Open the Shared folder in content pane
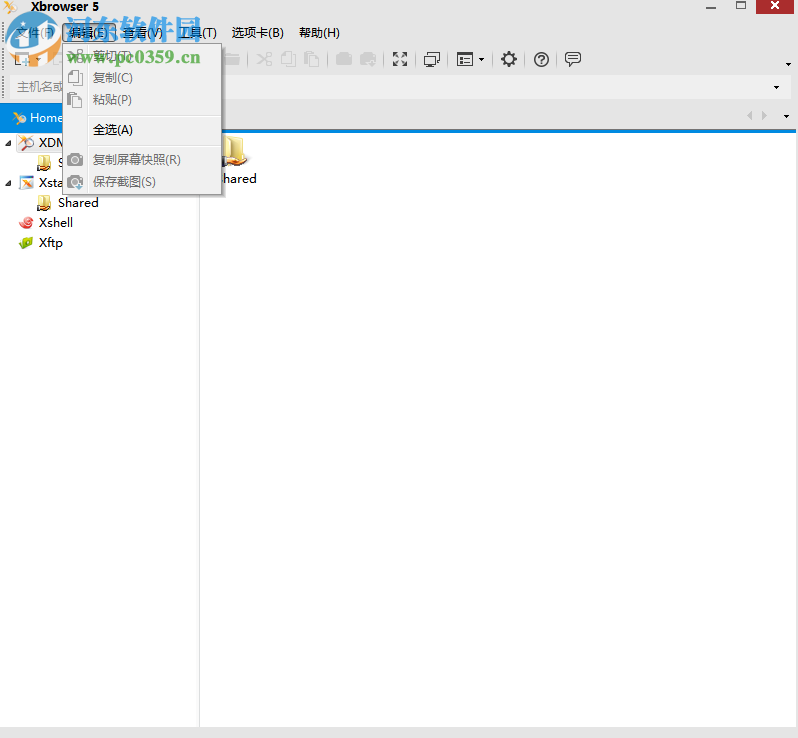The height and width of the screenshot is (738, 798). click(x=237, y=160)
